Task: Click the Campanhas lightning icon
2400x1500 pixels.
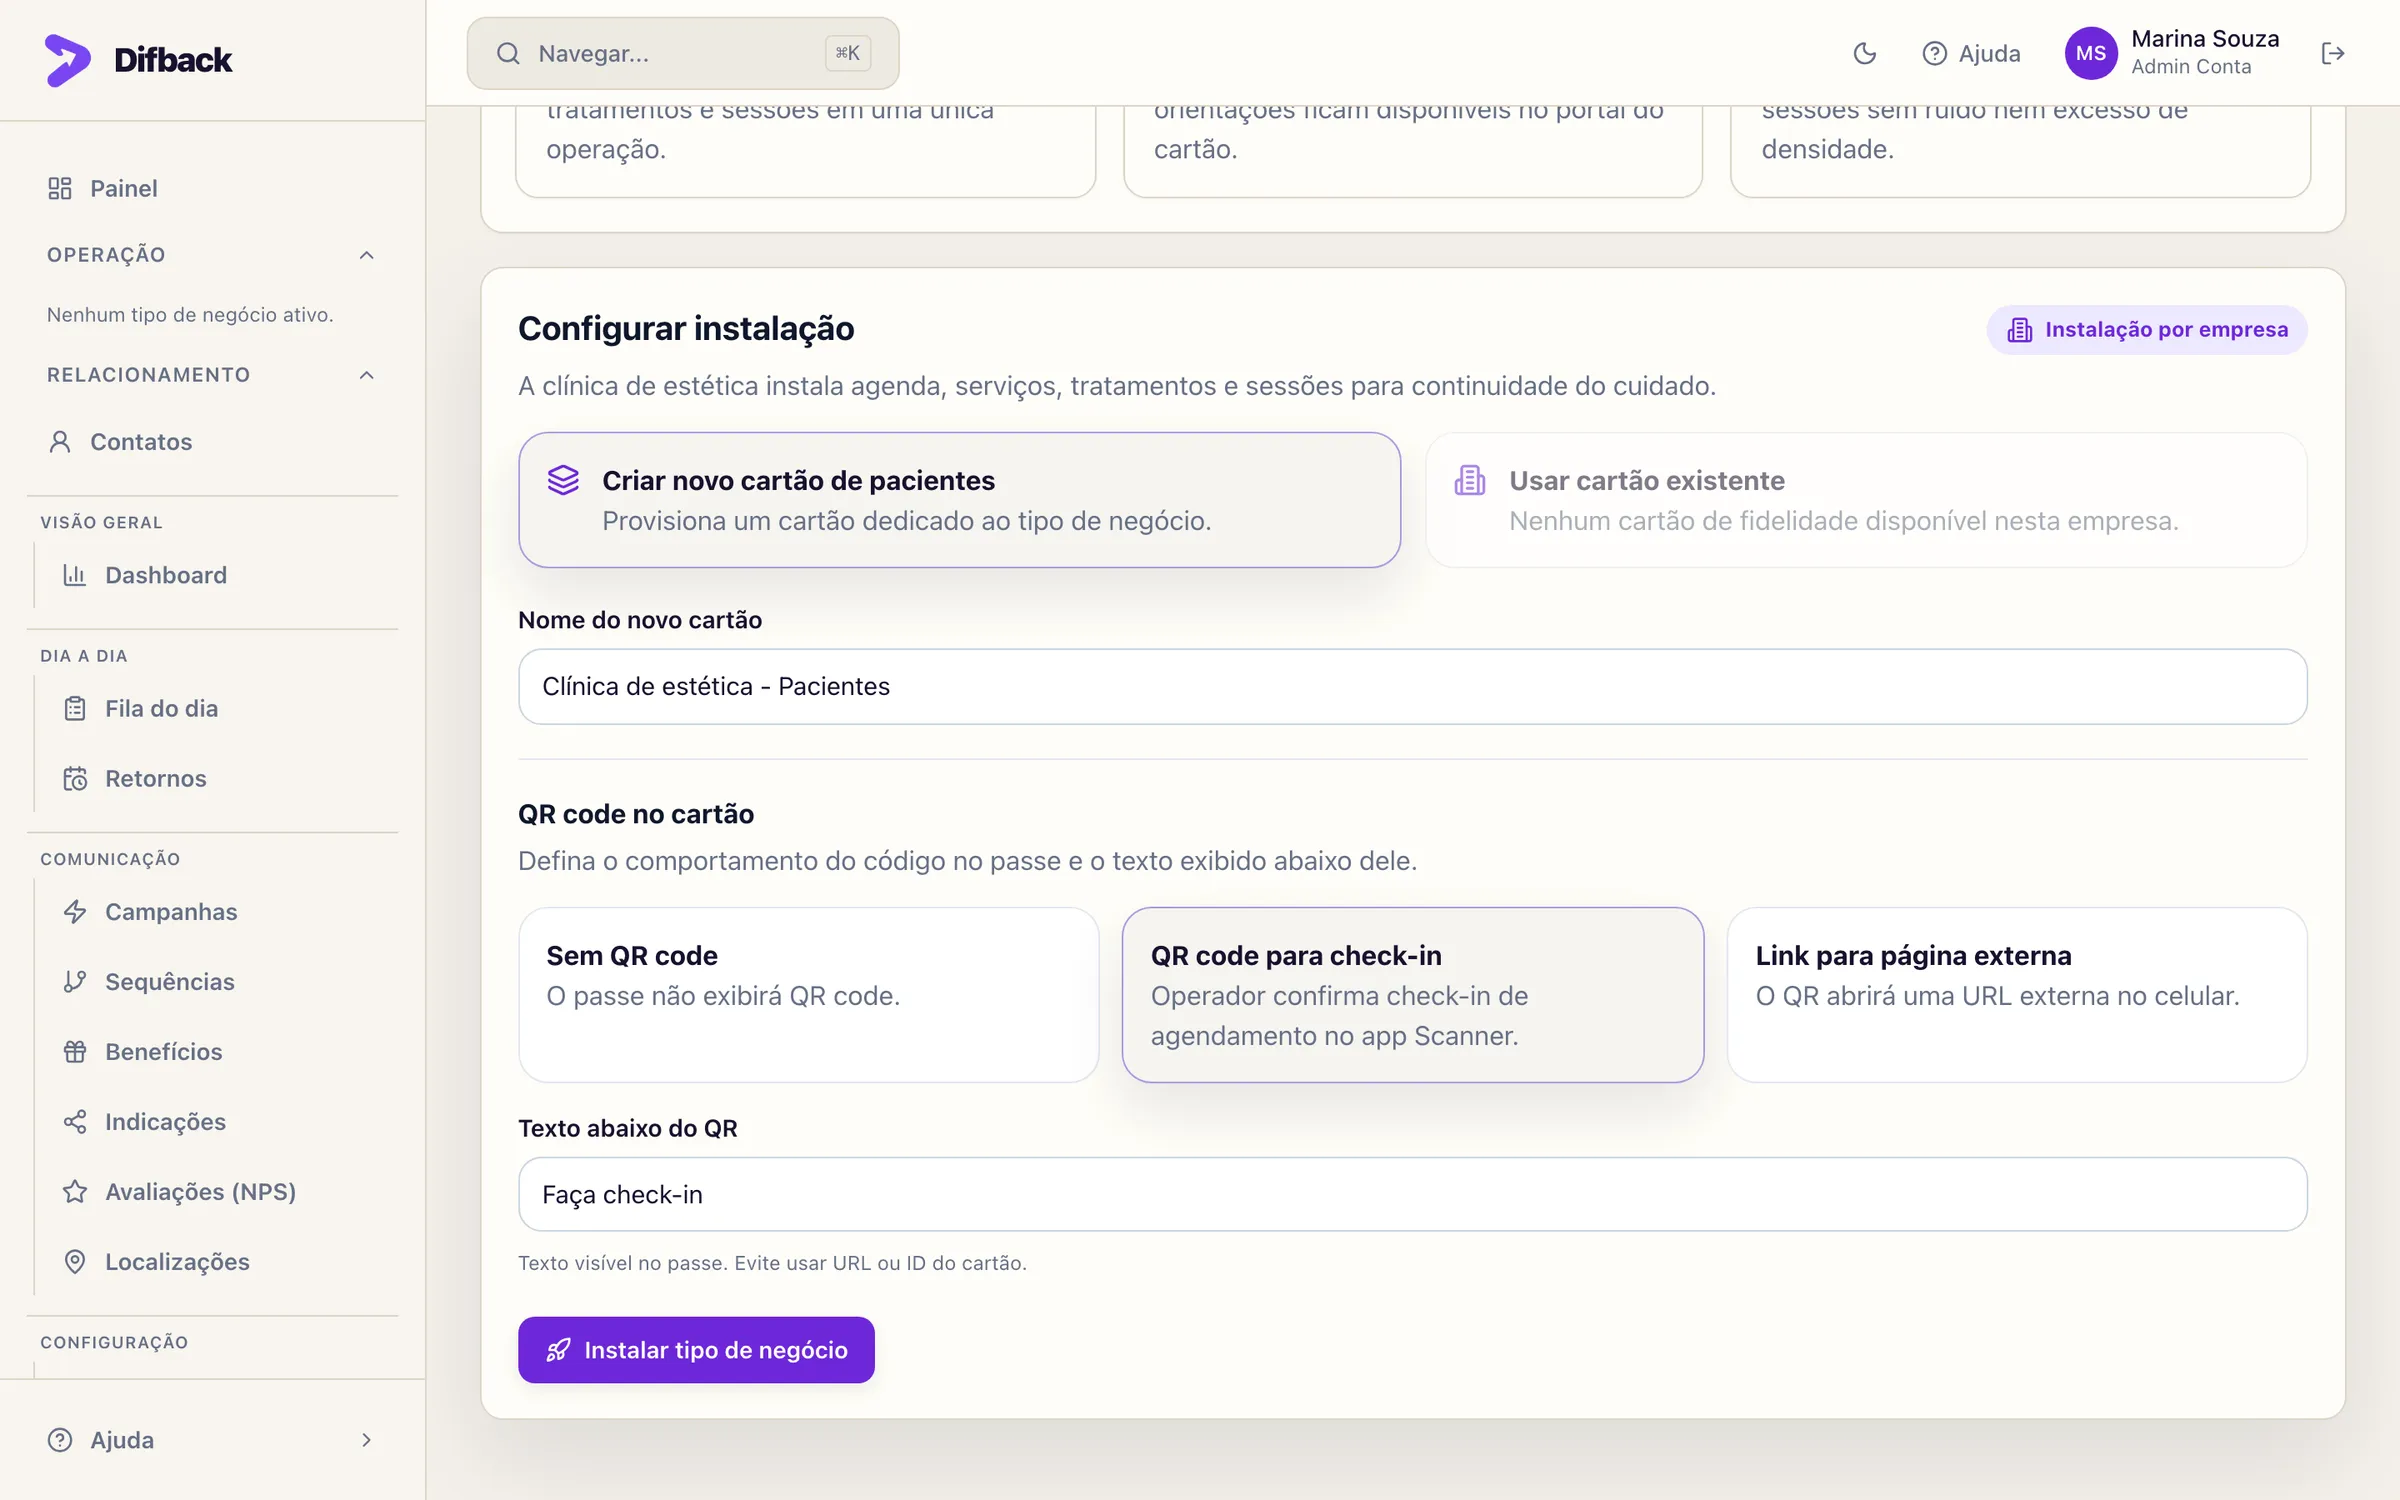Action: 75,912
